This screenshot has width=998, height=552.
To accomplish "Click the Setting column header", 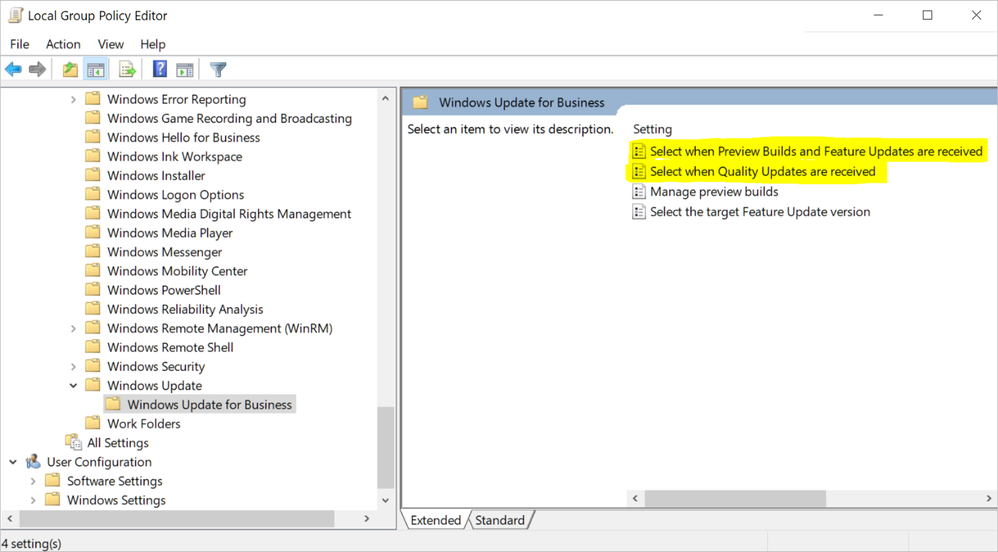I will click(652, 129).
